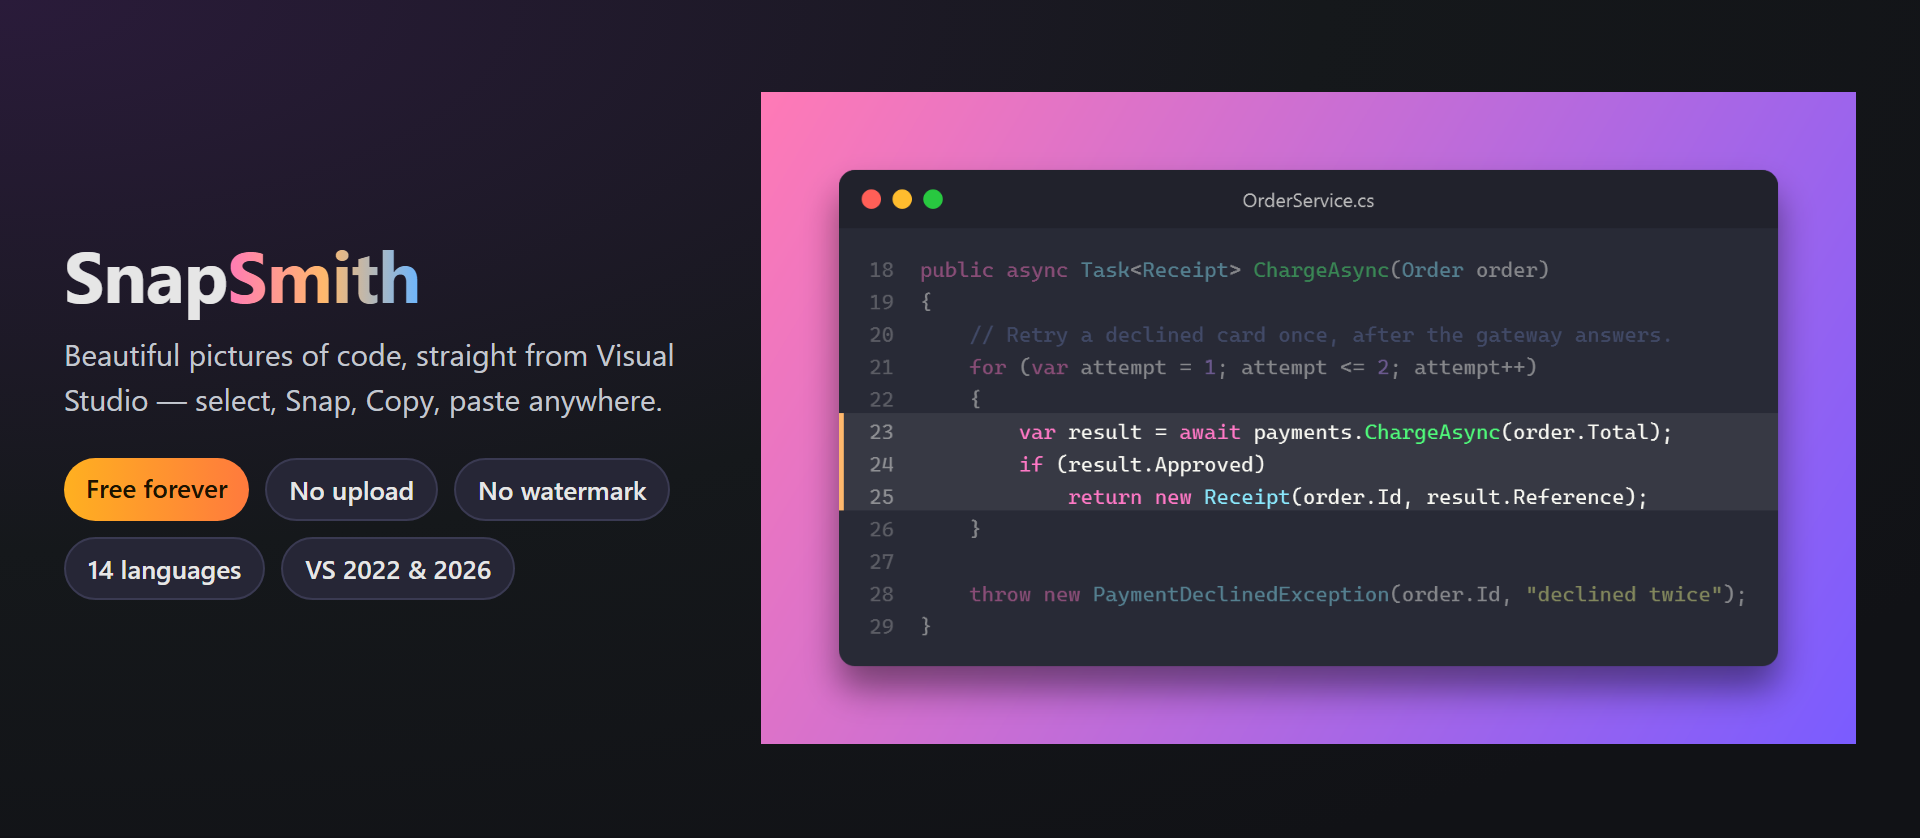1920x838 pixels.
Task: Click the PaymentDeclinedException identifier
Action: pyautogui.click(x=1240, y=594)
